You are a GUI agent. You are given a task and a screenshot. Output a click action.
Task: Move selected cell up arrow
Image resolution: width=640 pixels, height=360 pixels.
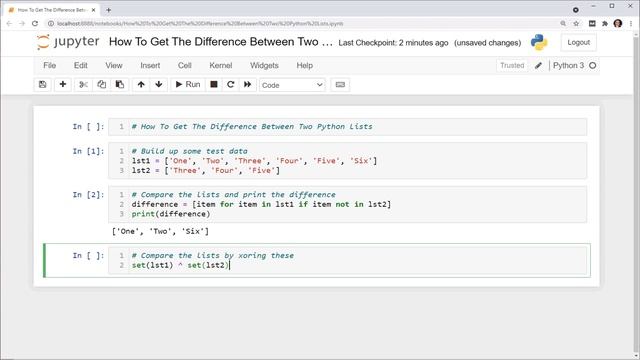coord(141,84)
